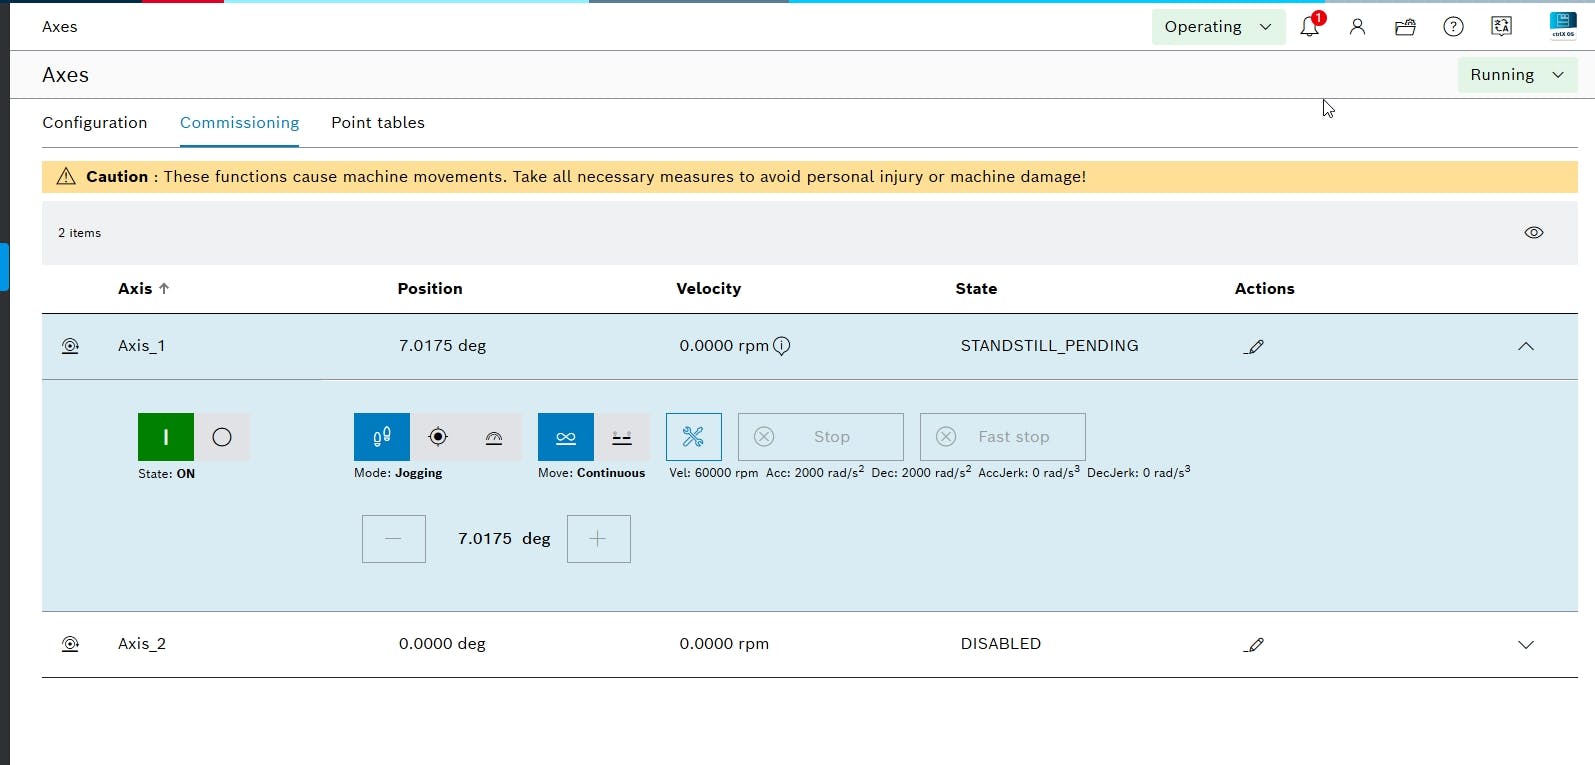The height and width of the screenshot is (765, 1595).
Task: Edit Axis_2 with the pencil icon
Action: click(1254, 644)
